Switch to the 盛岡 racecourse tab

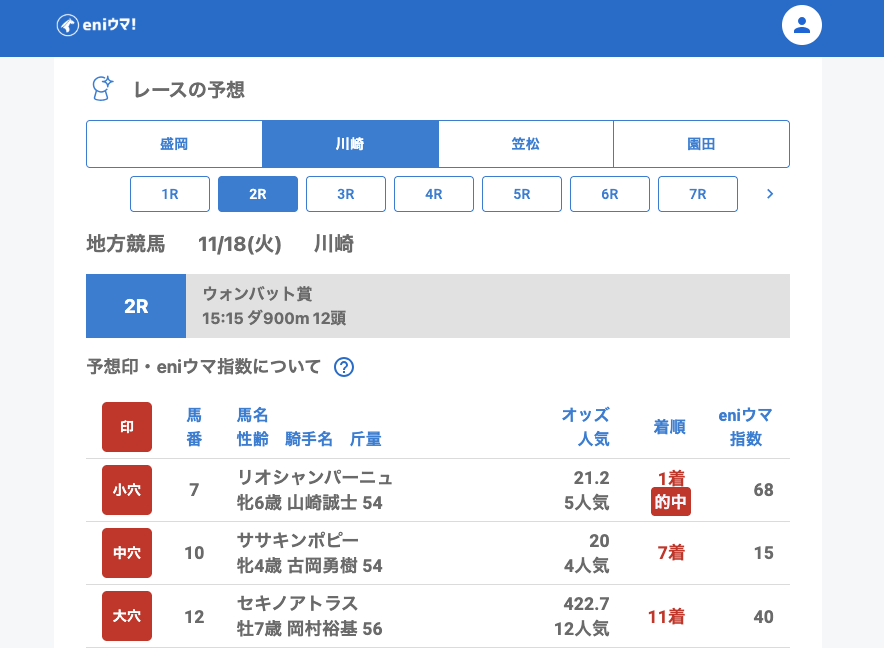174,144
